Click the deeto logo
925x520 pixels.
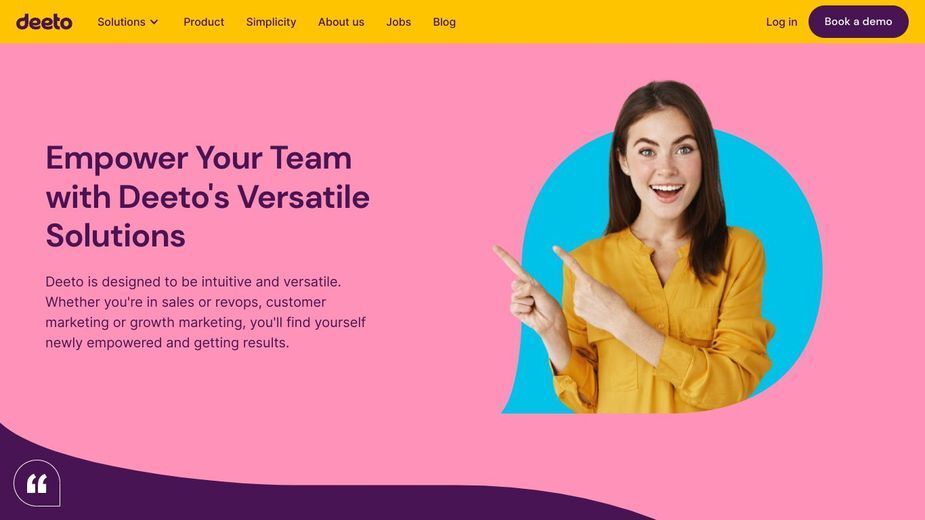coord(44,22)
